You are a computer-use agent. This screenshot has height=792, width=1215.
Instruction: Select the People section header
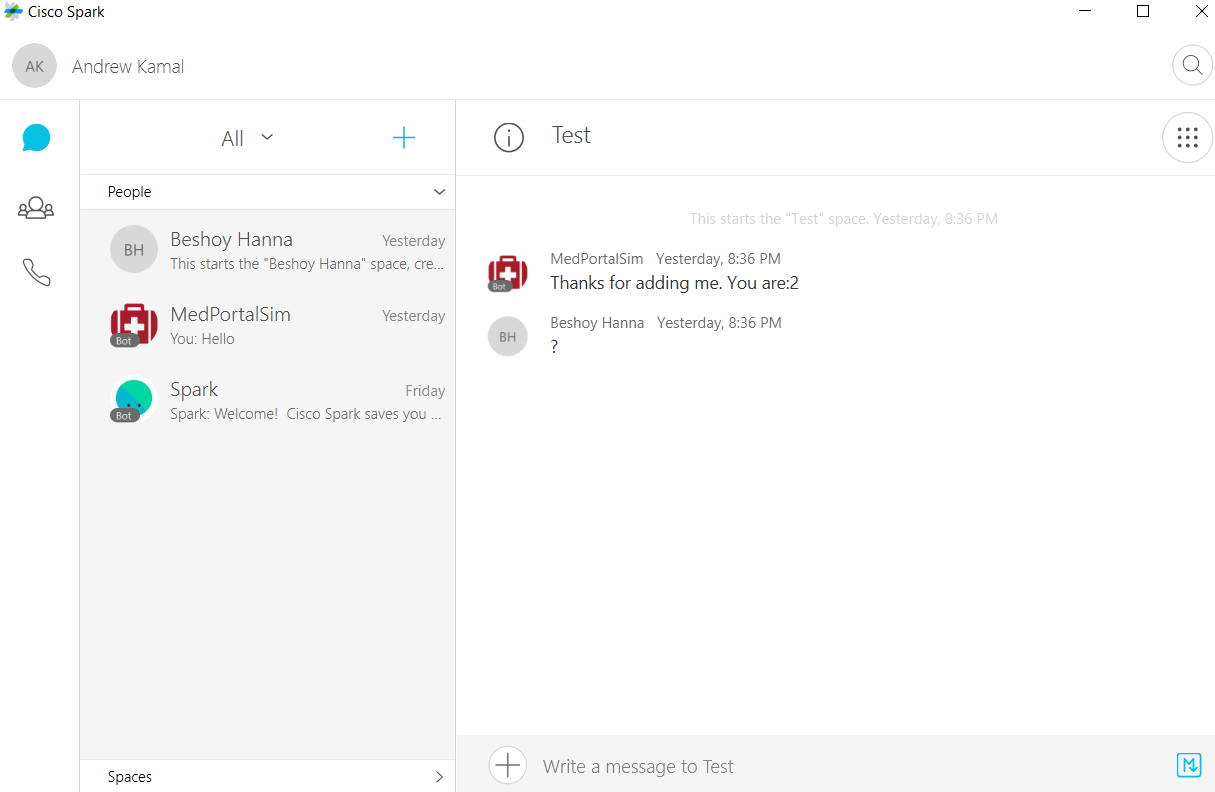coord(267,192)
